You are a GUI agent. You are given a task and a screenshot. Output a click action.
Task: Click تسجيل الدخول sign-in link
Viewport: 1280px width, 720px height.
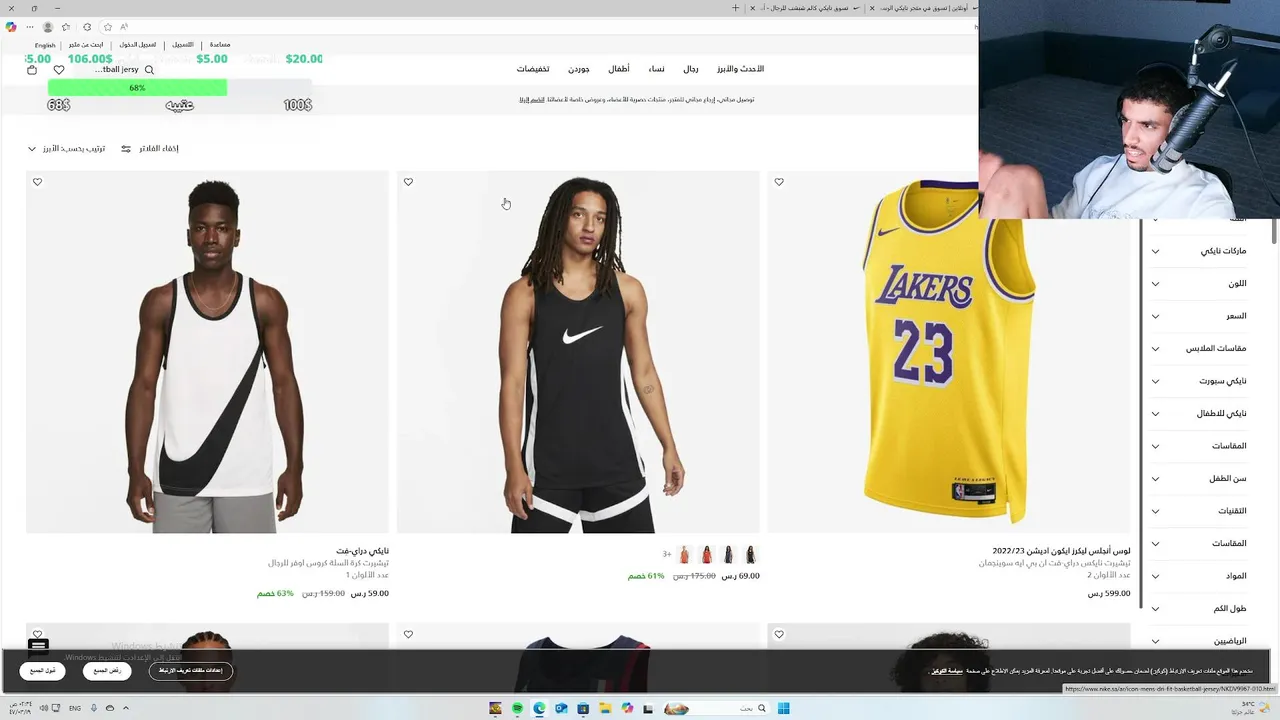click(x=138, y=45)
